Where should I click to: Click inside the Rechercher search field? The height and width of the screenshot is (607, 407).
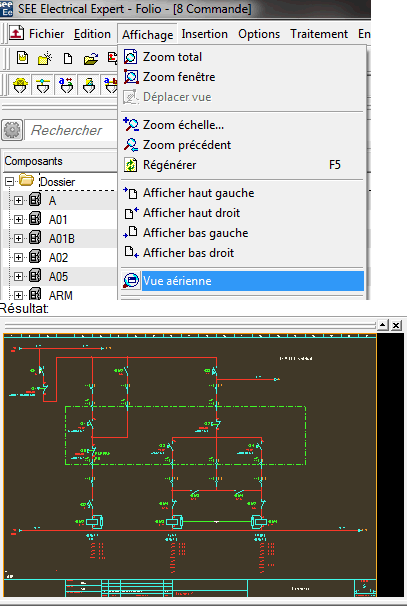(x=70, y=130)
